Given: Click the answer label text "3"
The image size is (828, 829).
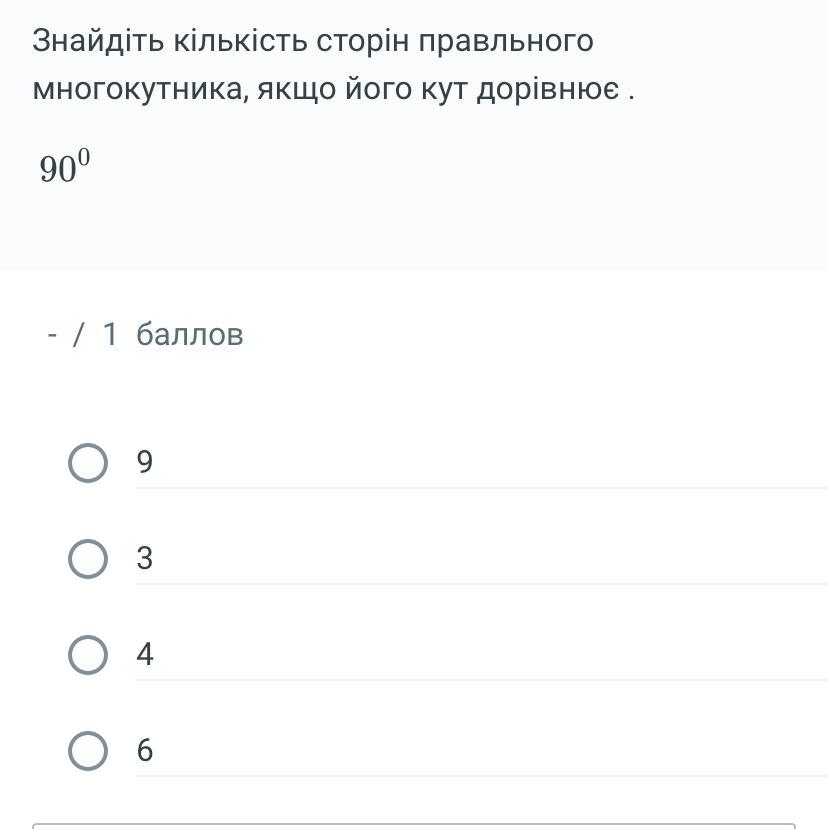Looking at the screenshot, I should 145,559.
